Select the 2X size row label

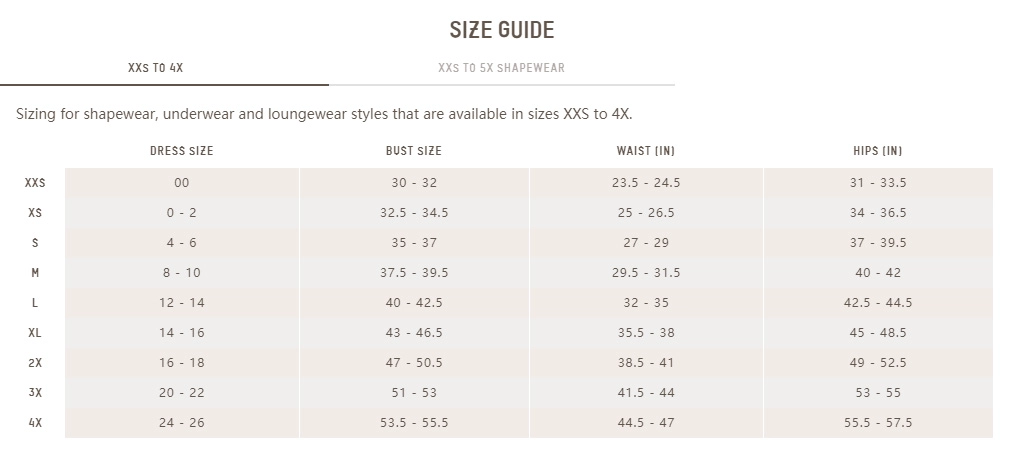point(35,363)
